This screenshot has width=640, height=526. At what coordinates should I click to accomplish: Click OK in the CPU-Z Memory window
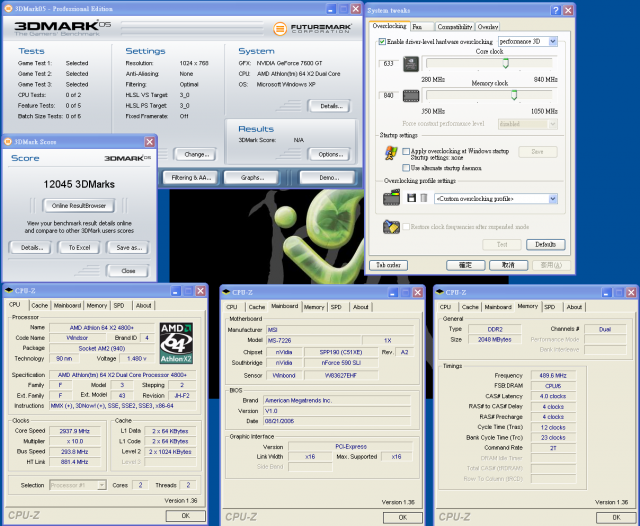pyautogui.click(x=616, y=517)
